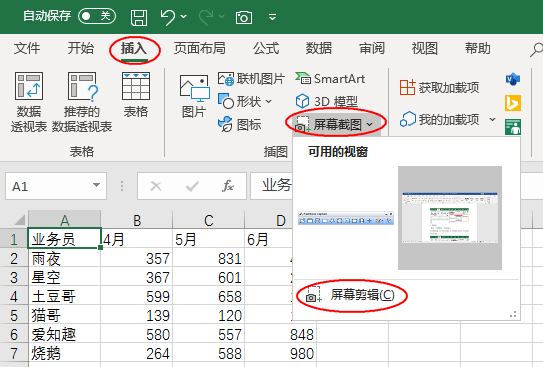Switch to the 公式 (Formulas) tab

[266, 48]
